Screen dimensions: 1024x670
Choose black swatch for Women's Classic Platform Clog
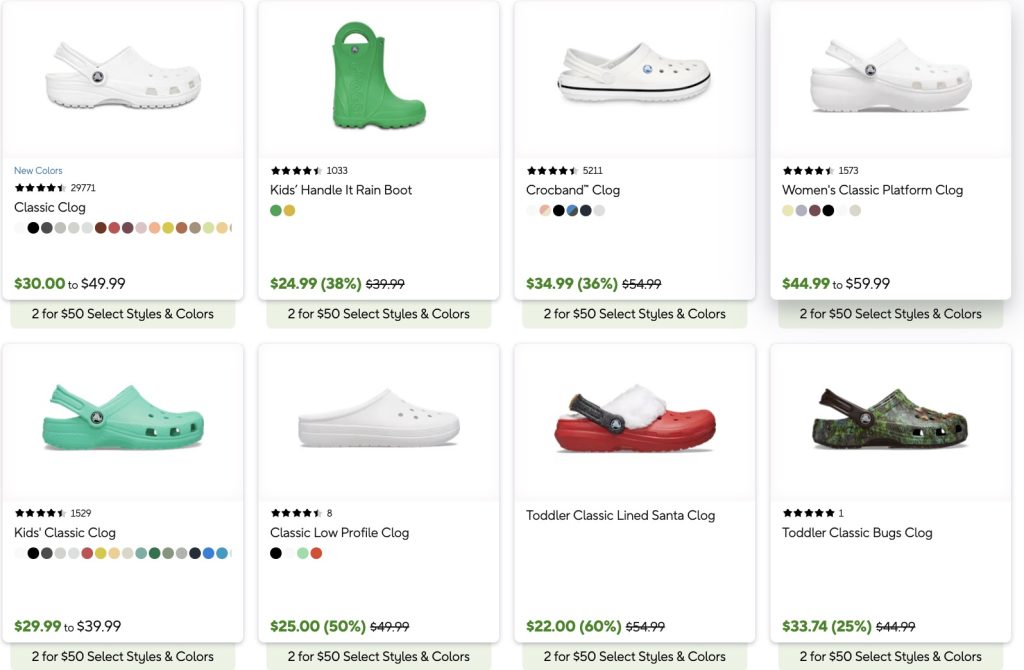828,211
